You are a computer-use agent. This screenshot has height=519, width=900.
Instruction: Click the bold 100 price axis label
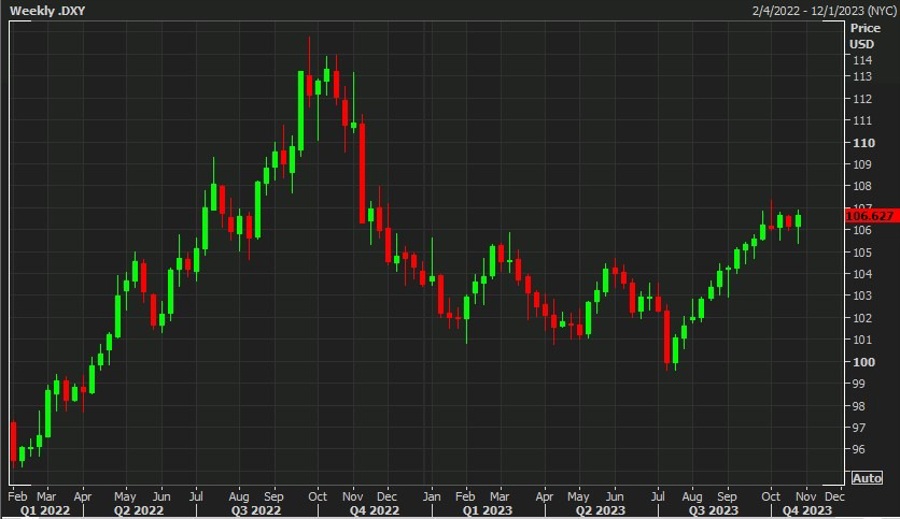click(x=864, y=362)
